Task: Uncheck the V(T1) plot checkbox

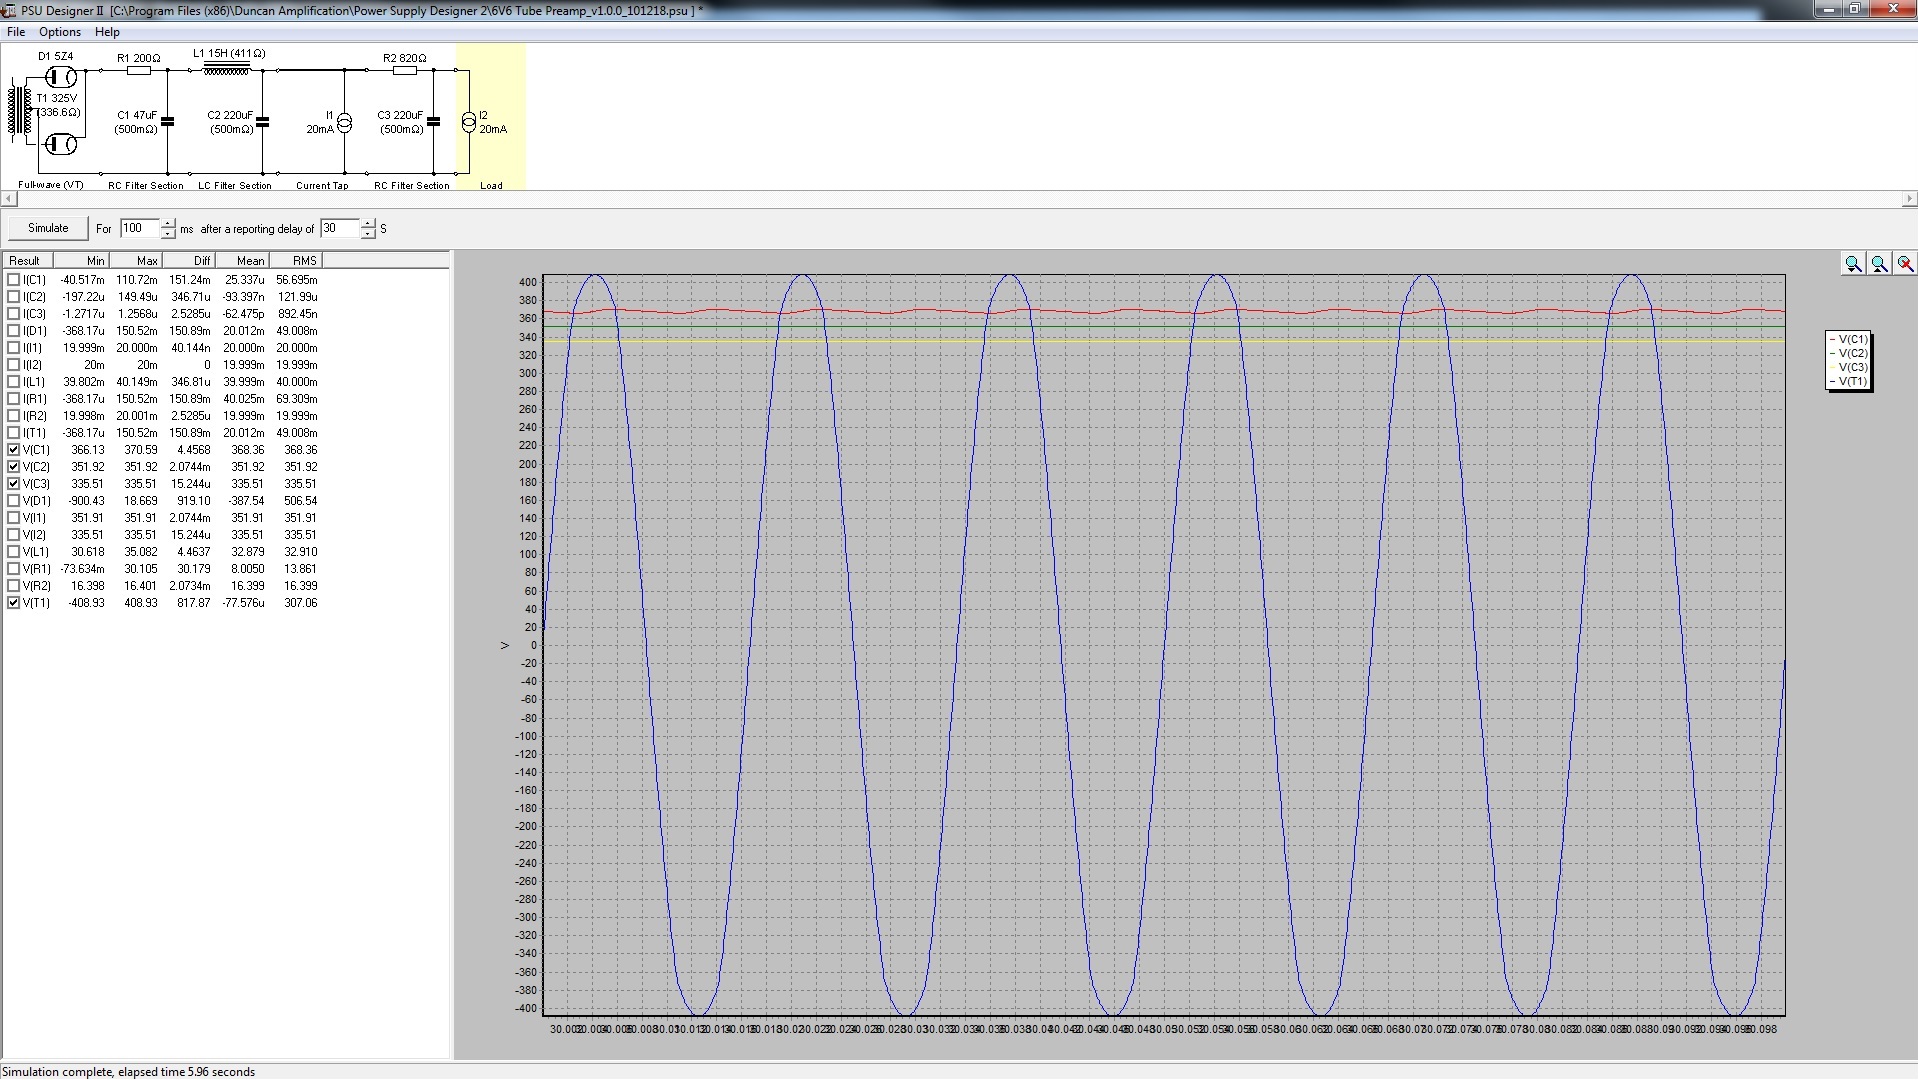Action: [x=14, y=603]
